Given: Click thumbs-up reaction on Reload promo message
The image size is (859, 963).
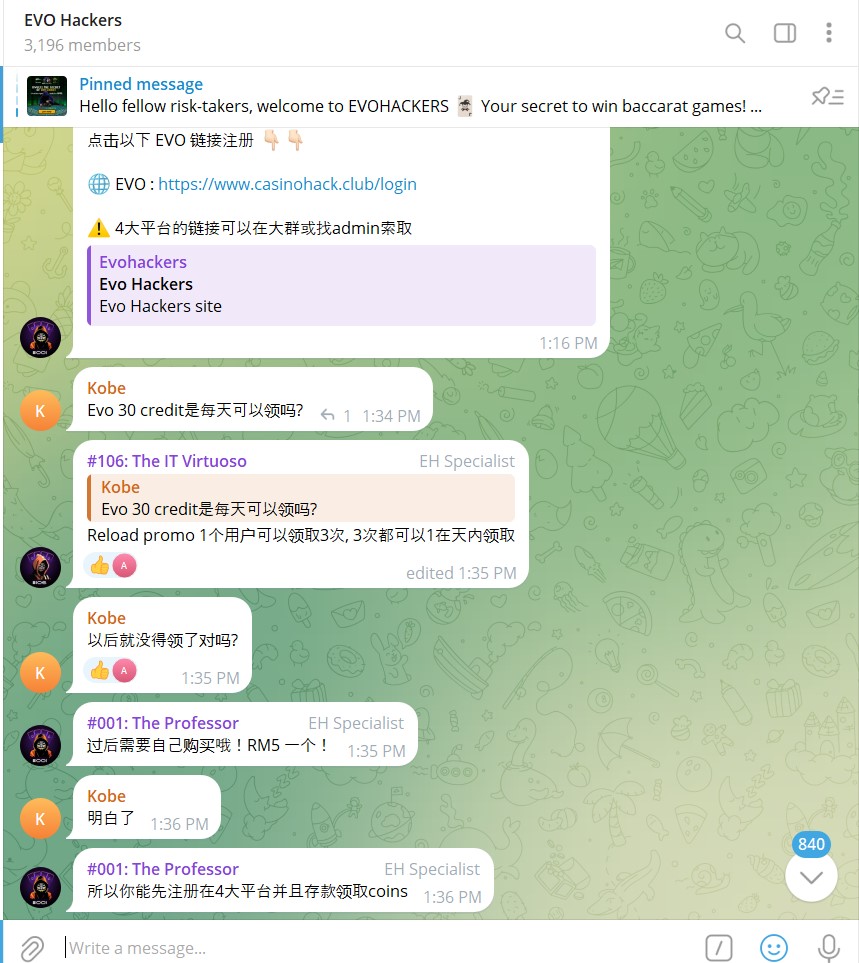Looking at the screenshot, I should click(x=110, y=565).
